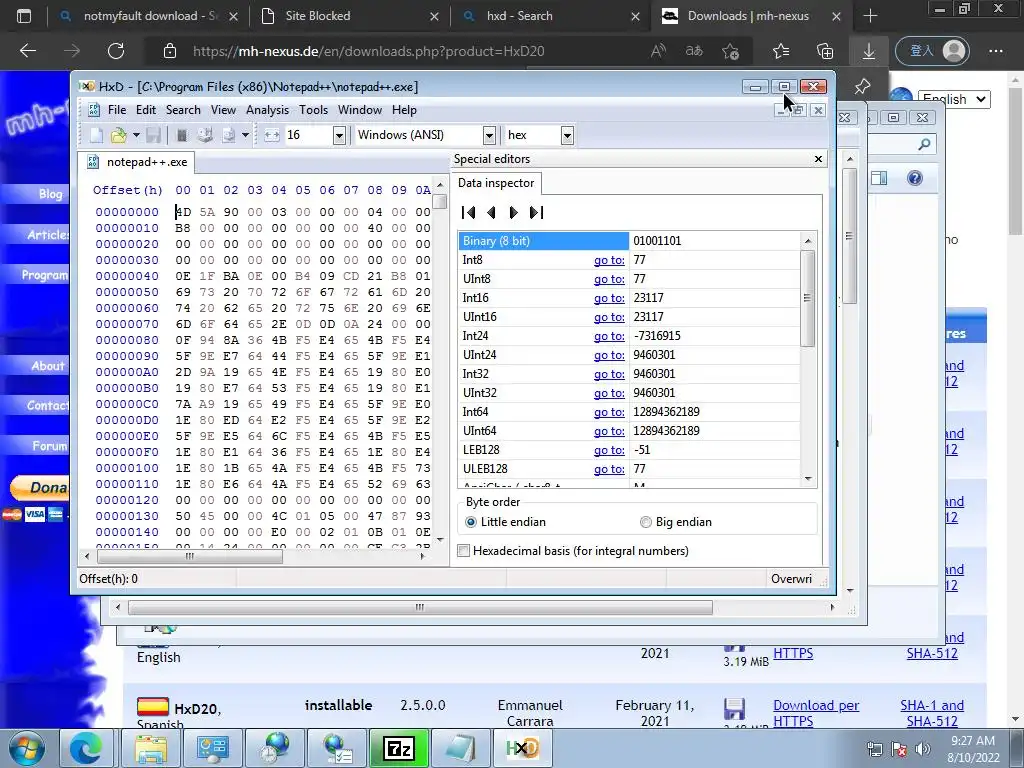Open the File menu in HxD
The width and height of the screenshot is (1024, 768).
pyautogui.click(x=117, y=110)
